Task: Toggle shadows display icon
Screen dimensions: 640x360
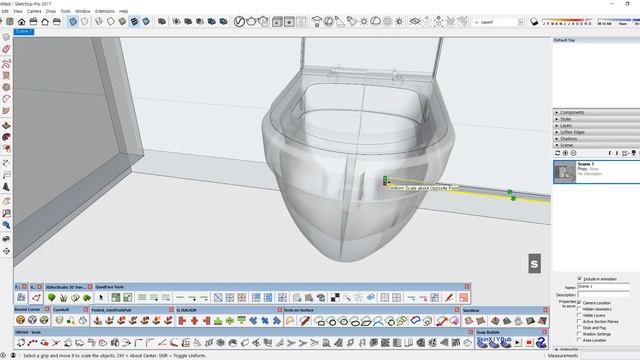Action: tap(534, 22)
